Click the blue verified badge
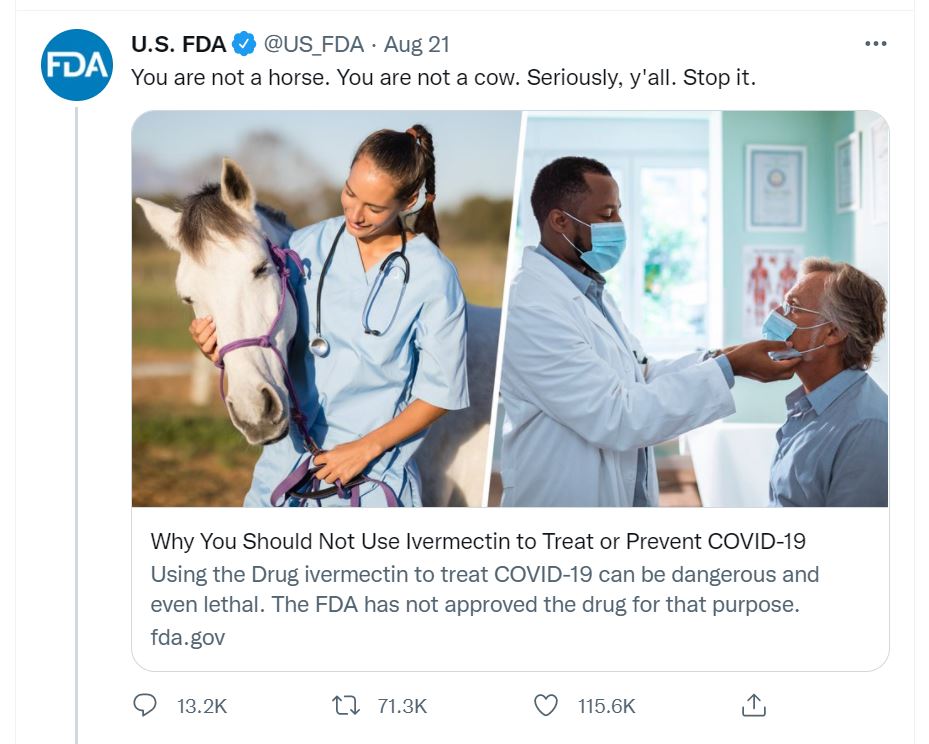The width and height of the screenshot is (929, 744). (x=244, y=44)
